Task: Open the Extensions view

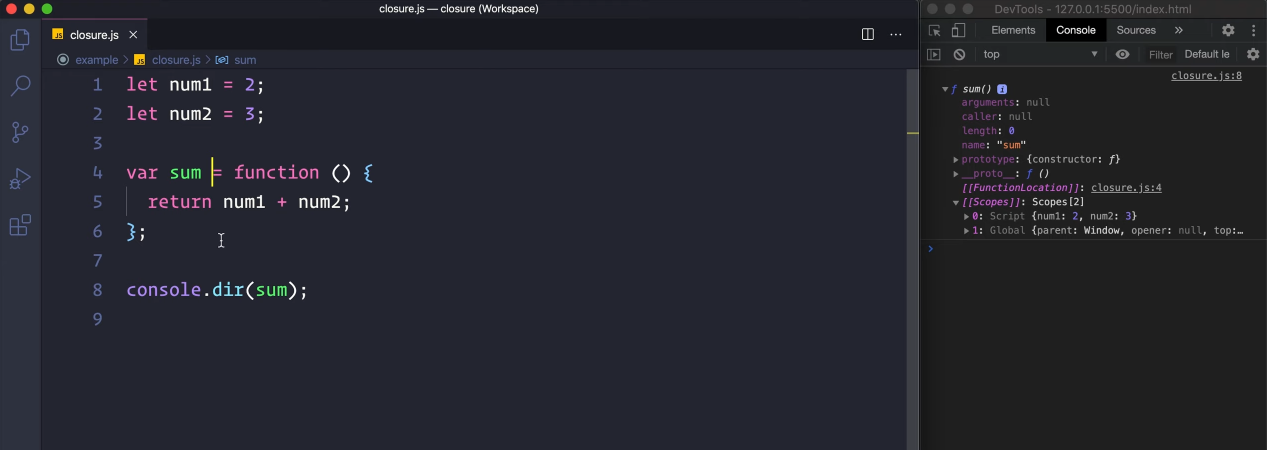Action: (x=20, y=226)
